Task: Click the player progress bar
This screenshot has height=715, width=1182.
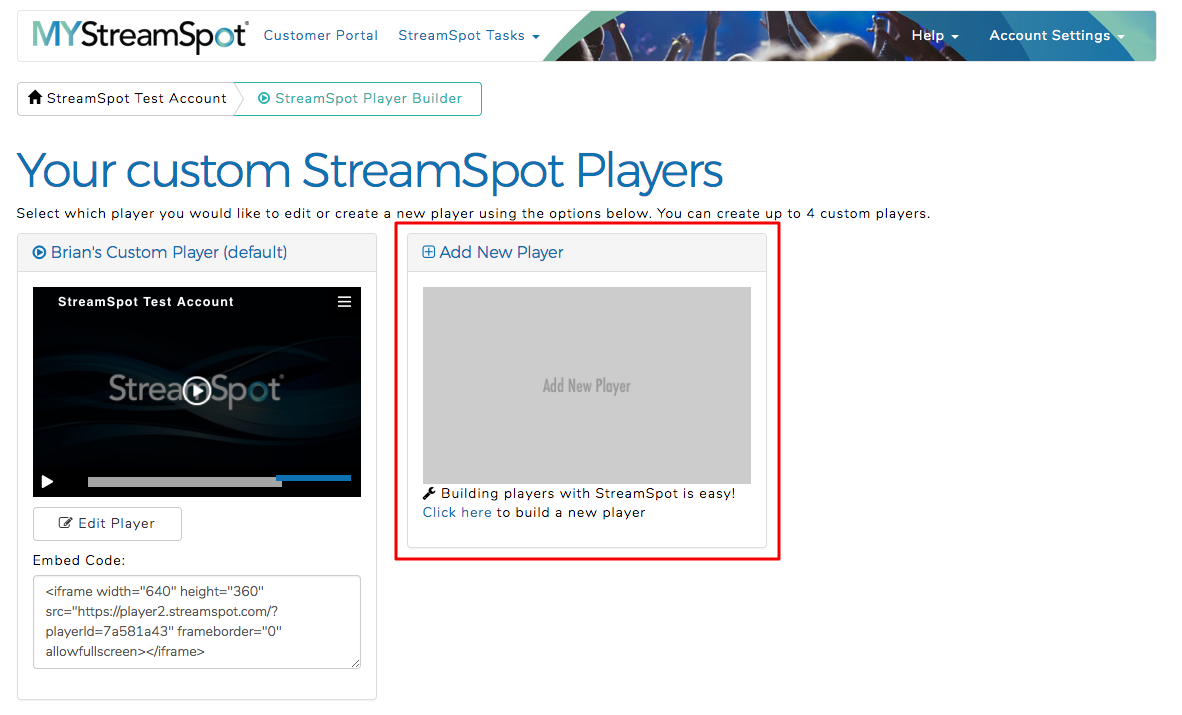Action: 185,481
